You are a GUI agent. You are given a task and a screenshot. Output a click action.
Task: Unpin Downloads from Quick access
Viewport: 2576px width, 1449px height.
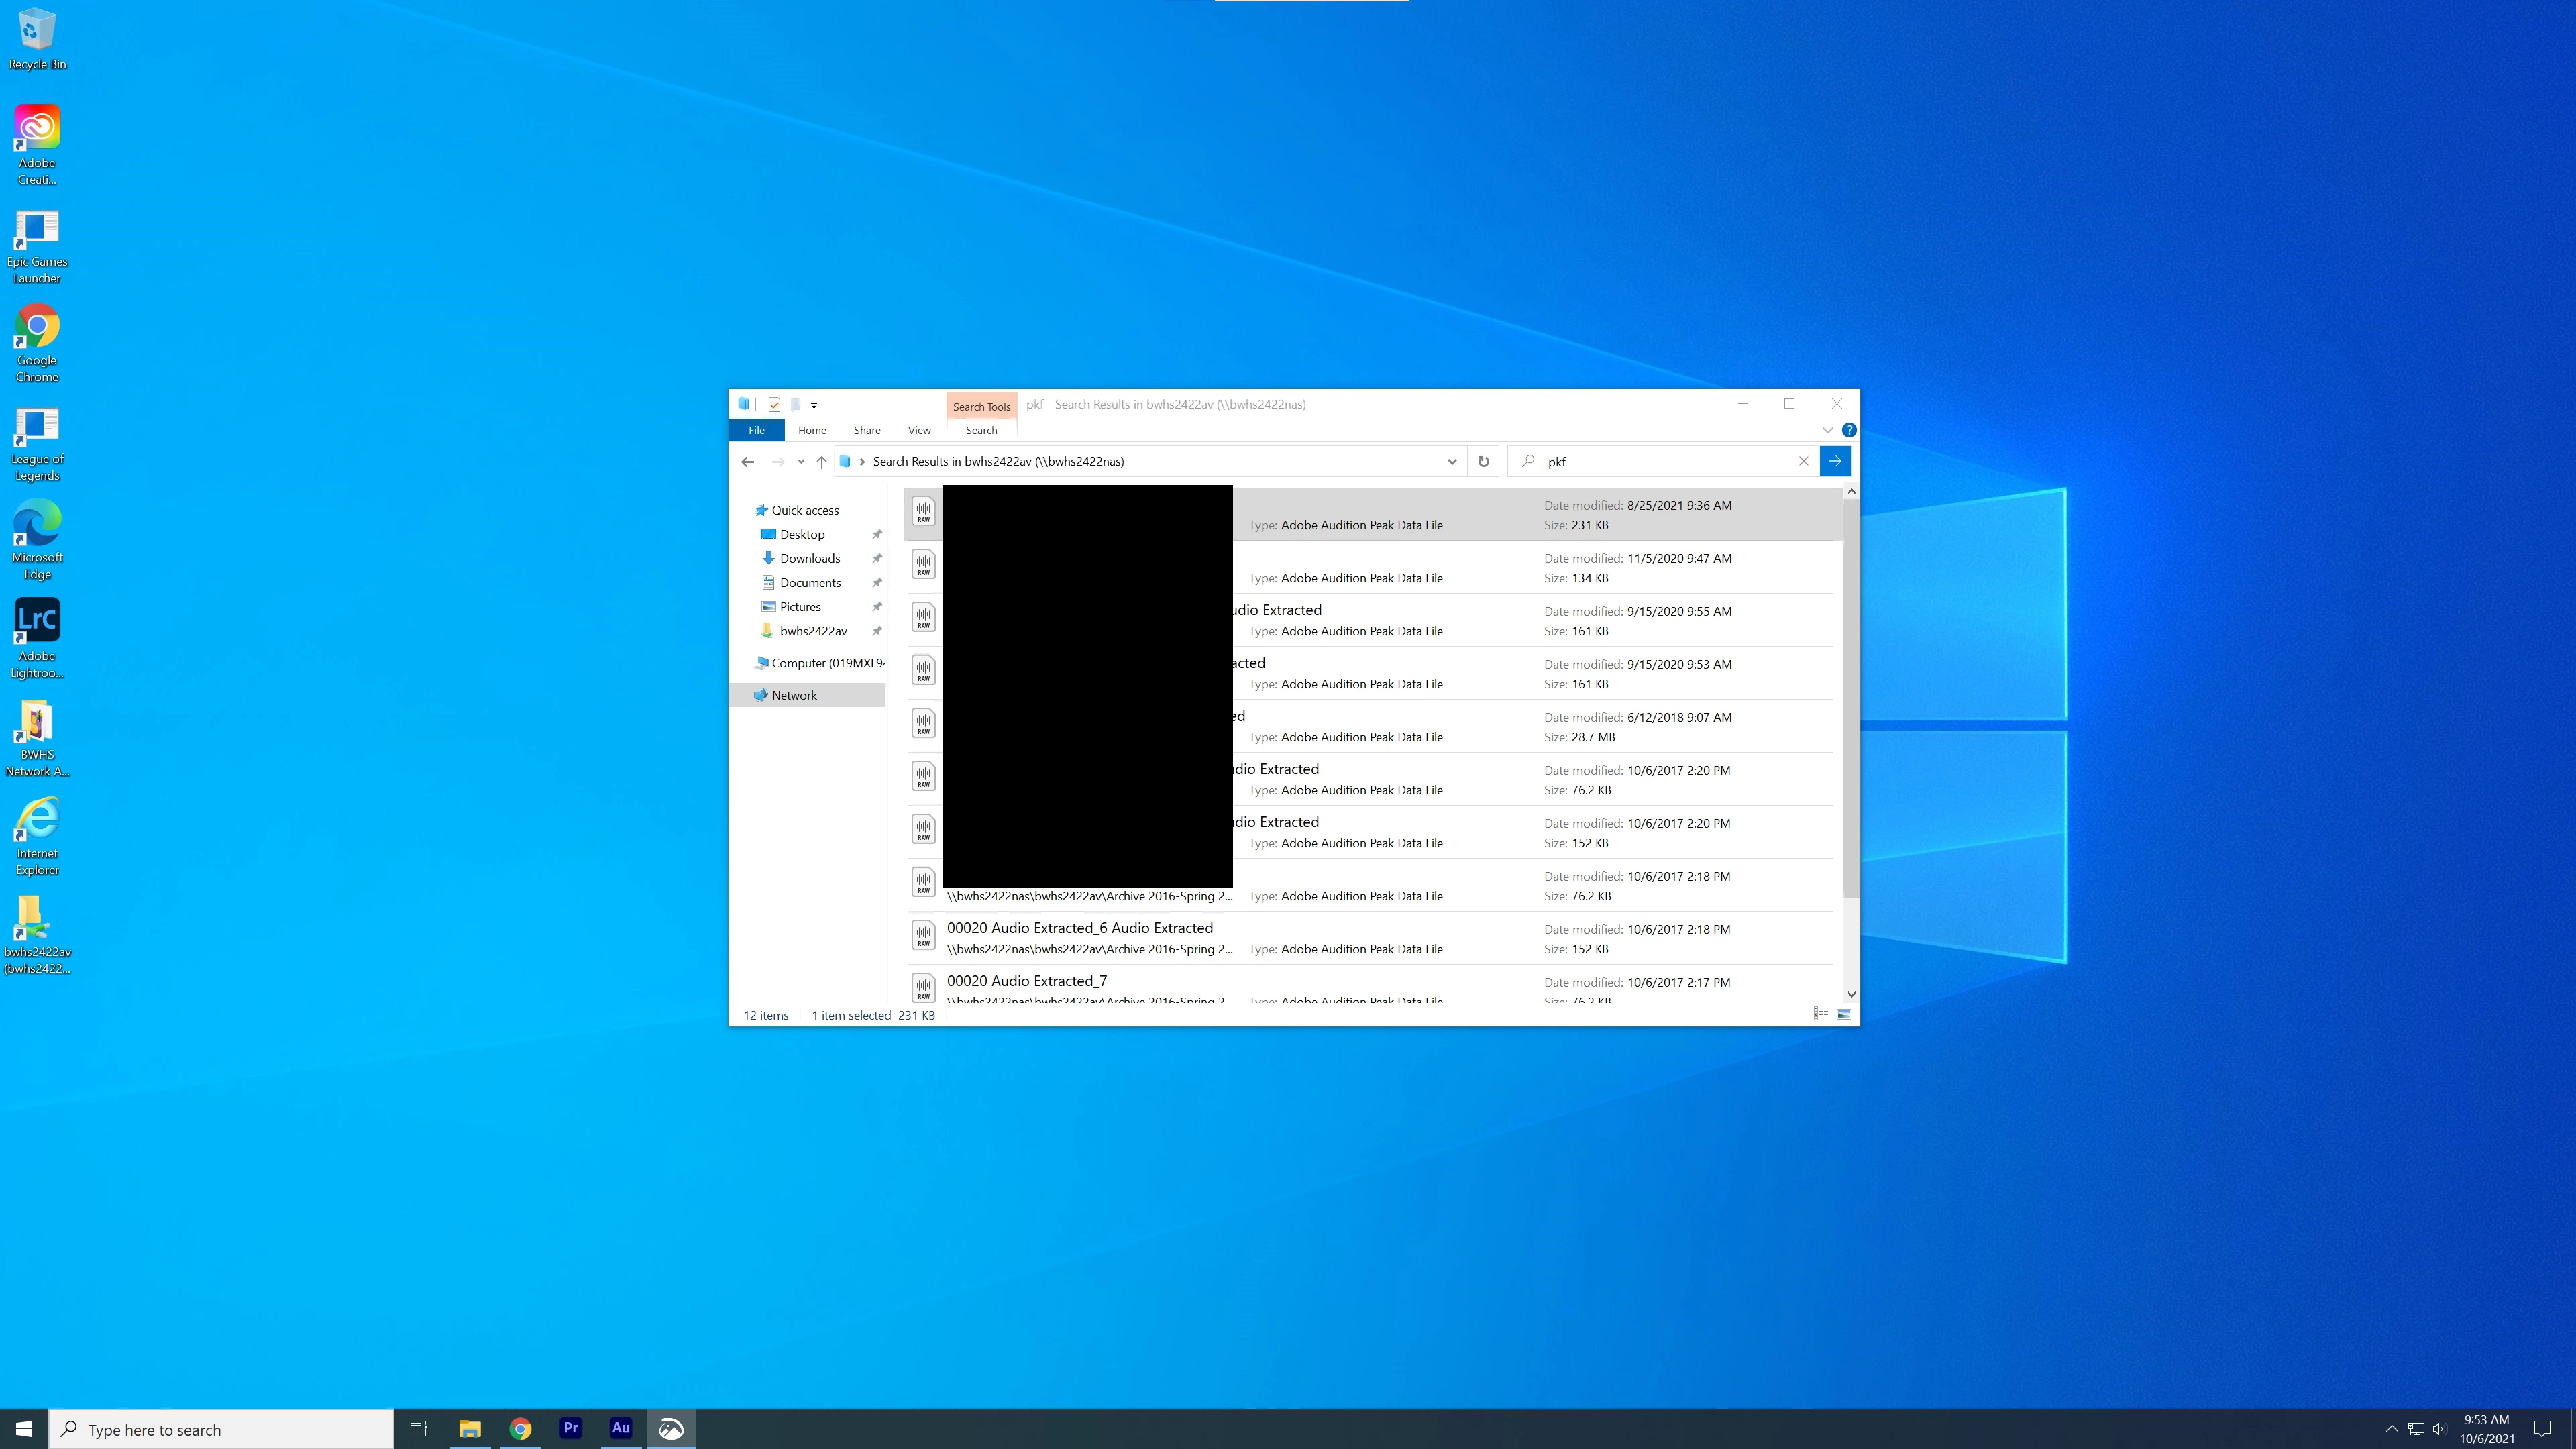(877, 558)
